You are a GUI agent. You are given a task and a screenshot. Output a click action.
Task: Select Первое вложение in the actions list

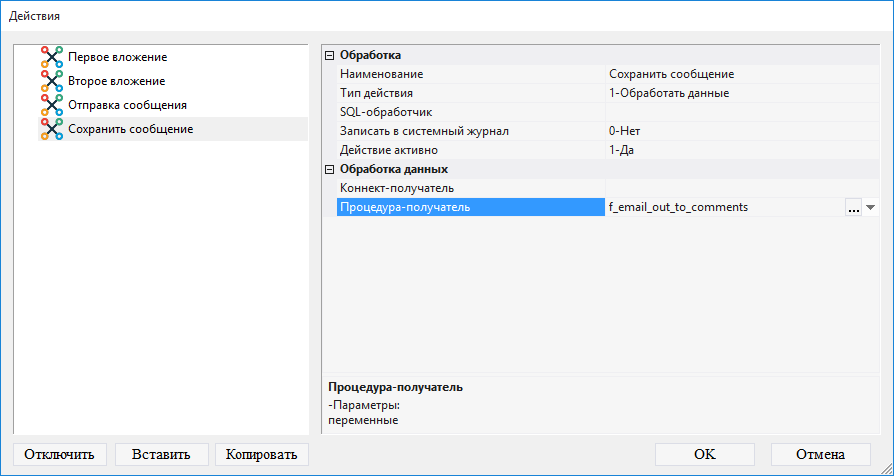117,57
